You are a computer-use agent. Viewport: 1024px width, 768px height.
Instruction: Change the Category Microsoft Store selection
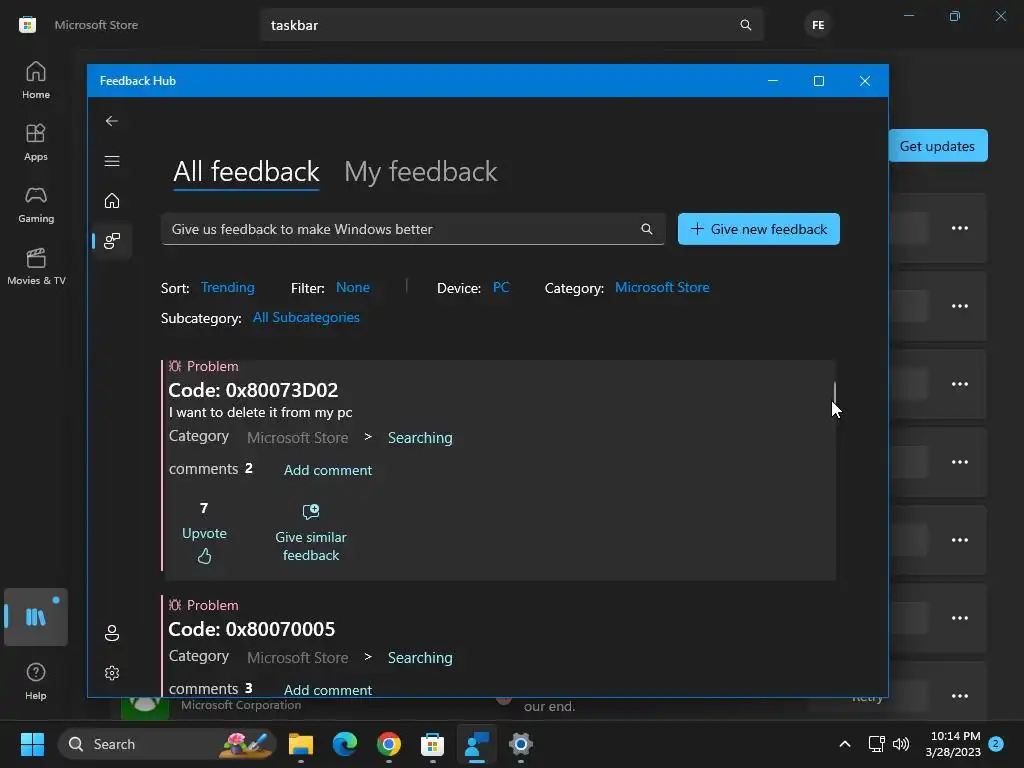click(x=662, y=287)
